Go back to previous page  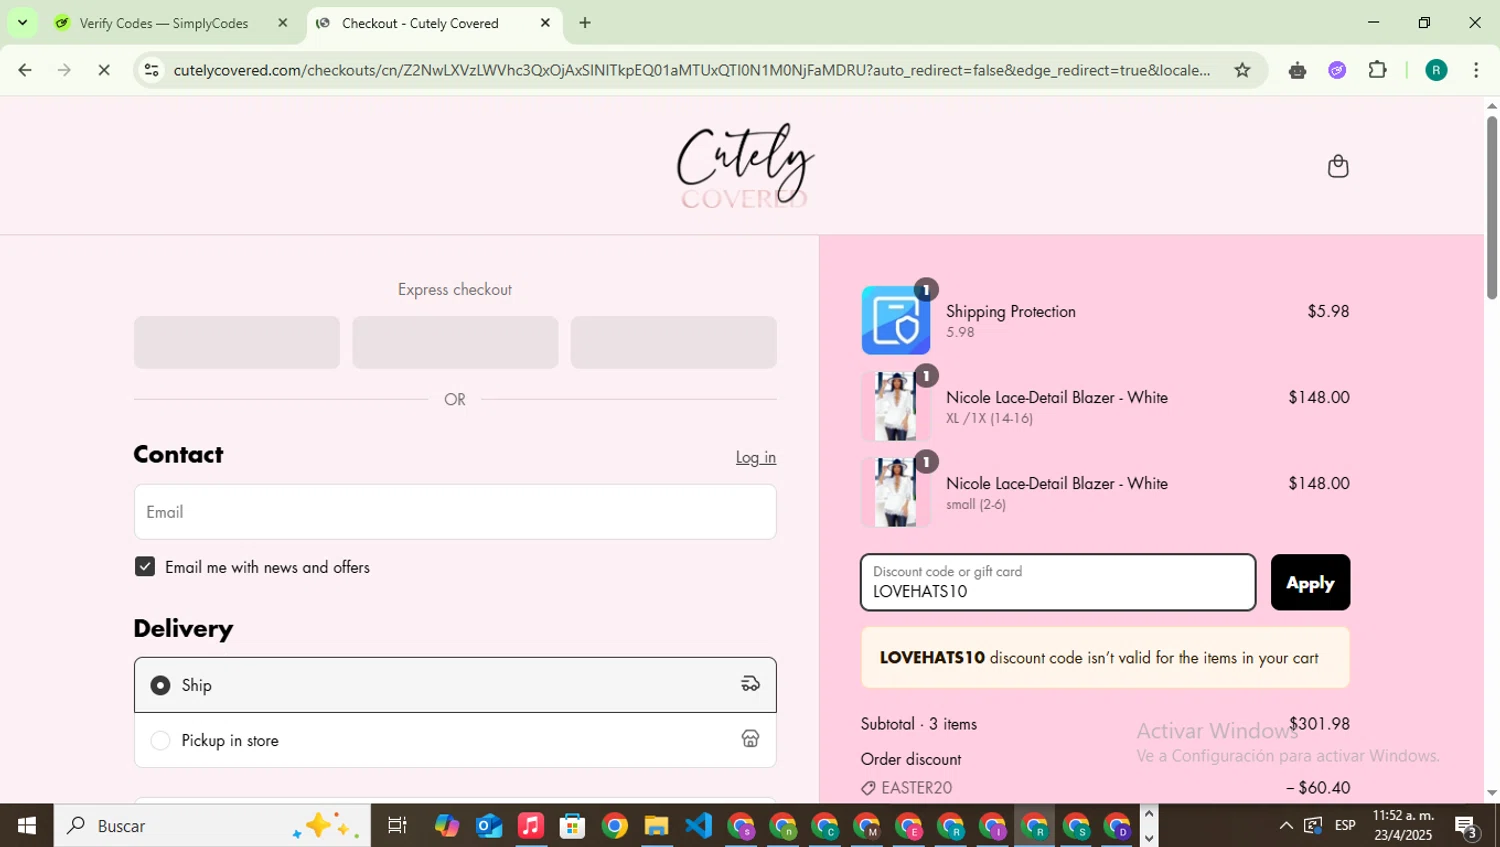coord(25,70)
